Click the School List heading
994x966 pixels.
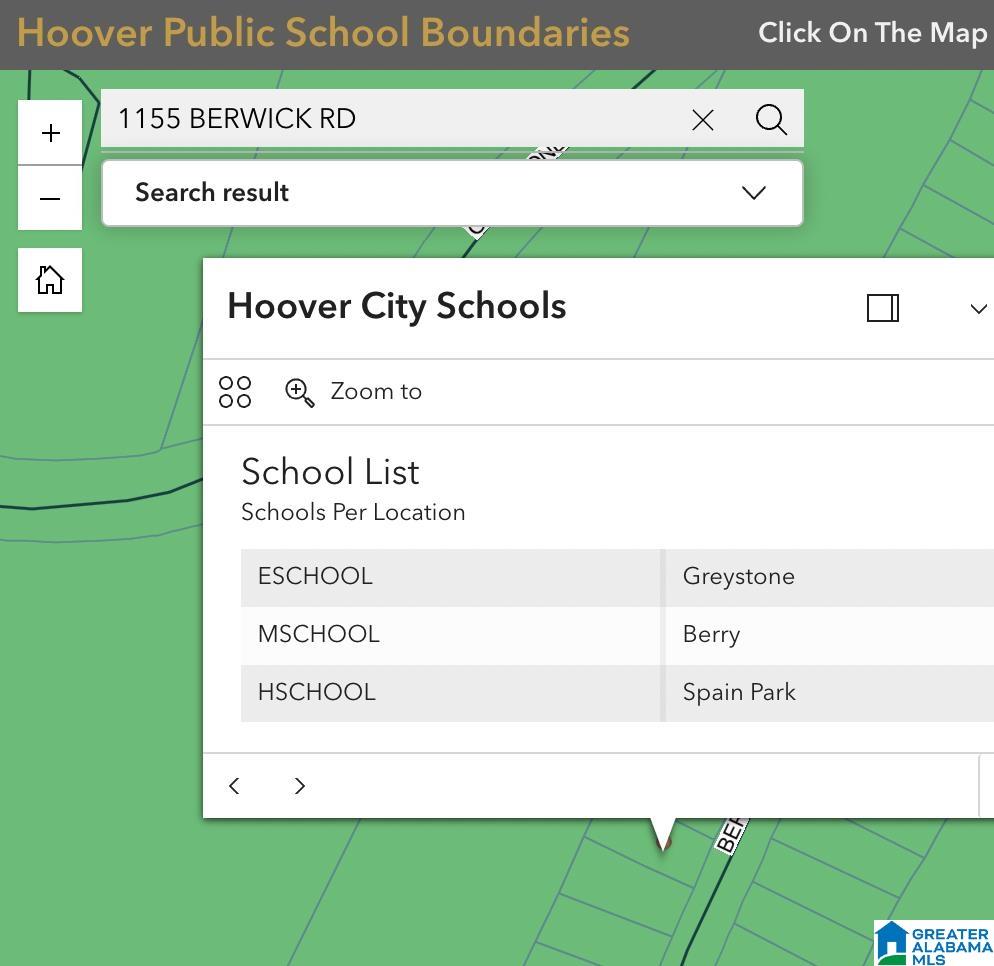pos(330,472)
